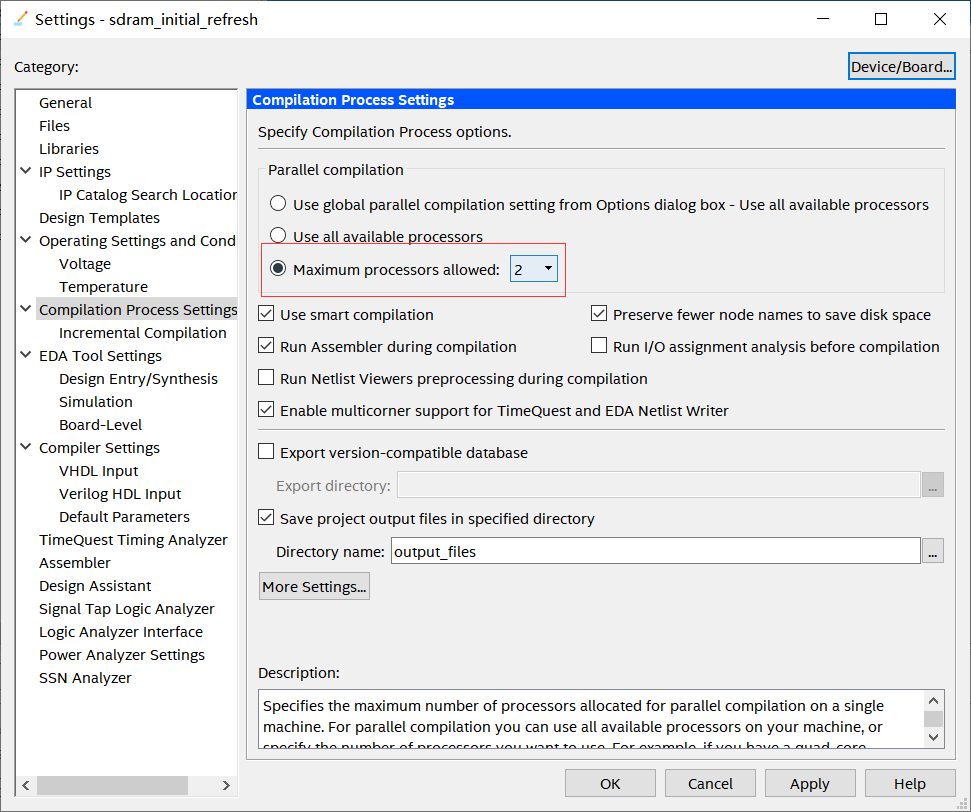
Task: Enable "Run Netlist Viewers preprocessing during compilation"
Action: (x=266, y=378)
